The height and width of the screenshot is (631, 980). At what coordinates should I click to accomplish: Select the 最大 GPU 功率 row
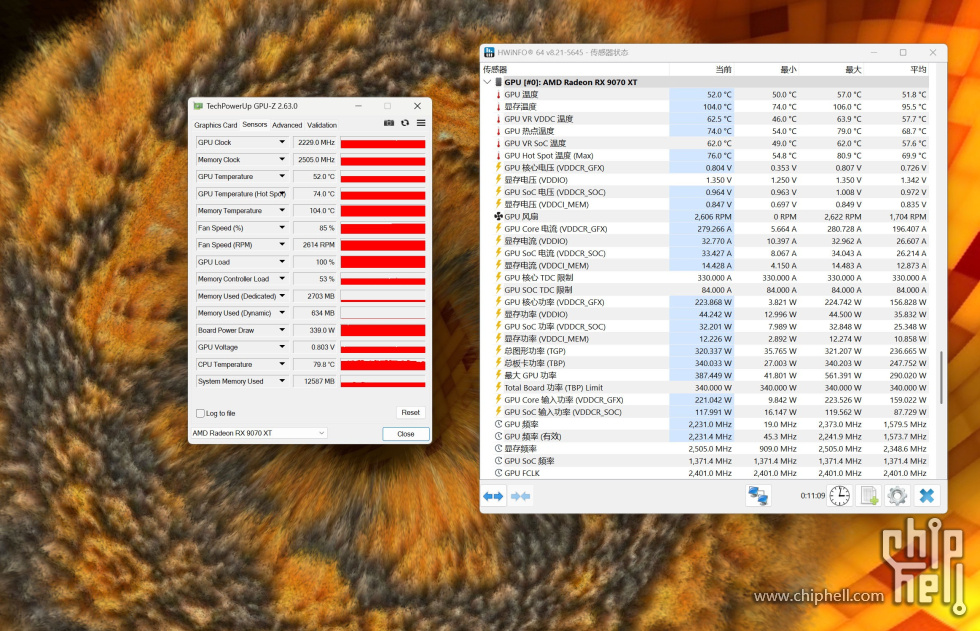tap(706, 375)
